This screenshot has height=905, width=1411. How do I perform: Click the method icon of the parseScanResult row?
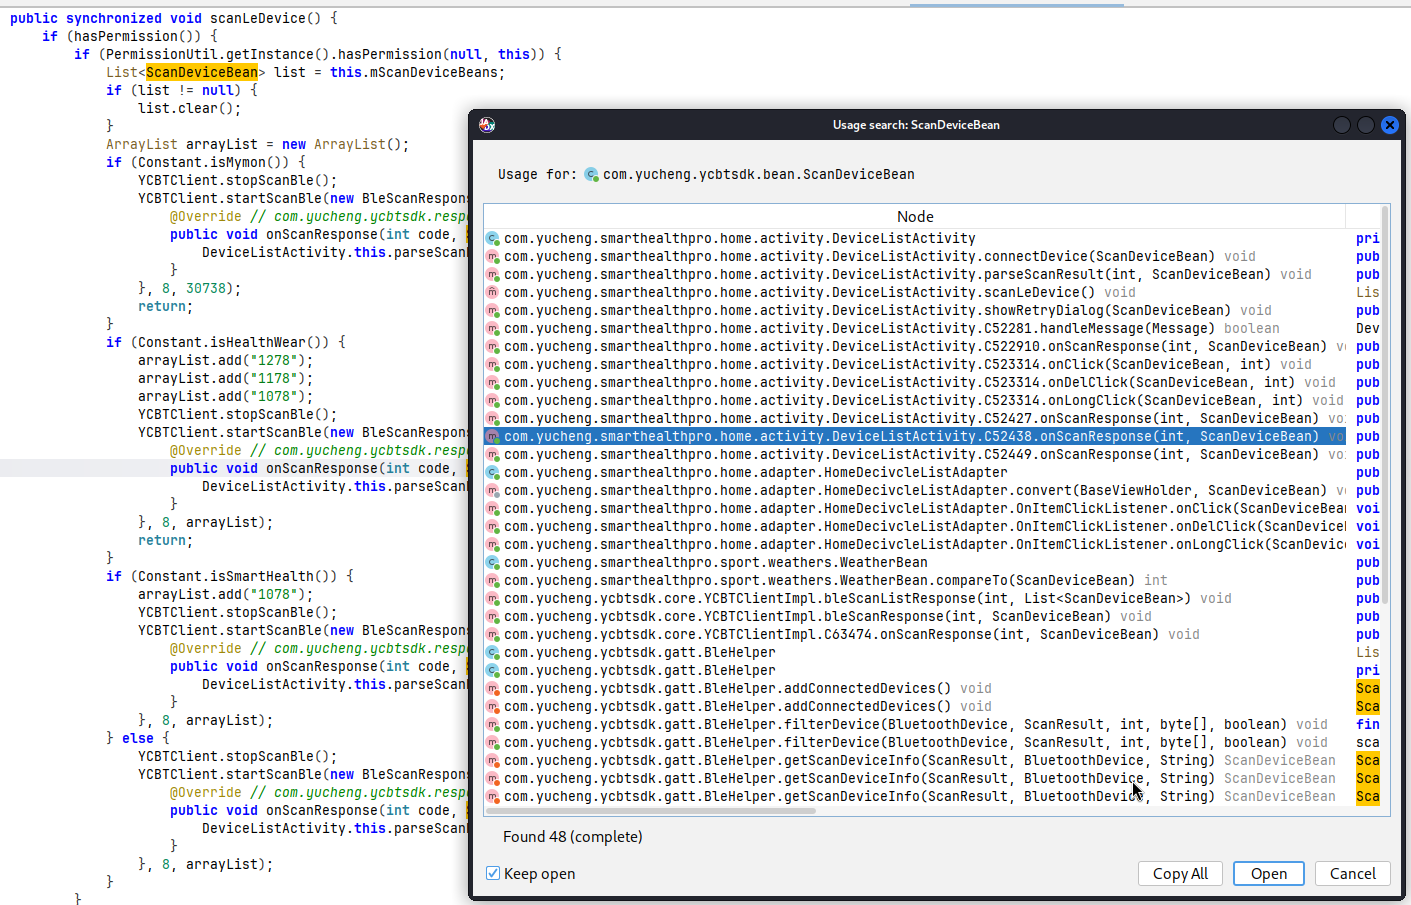[493, 274]
